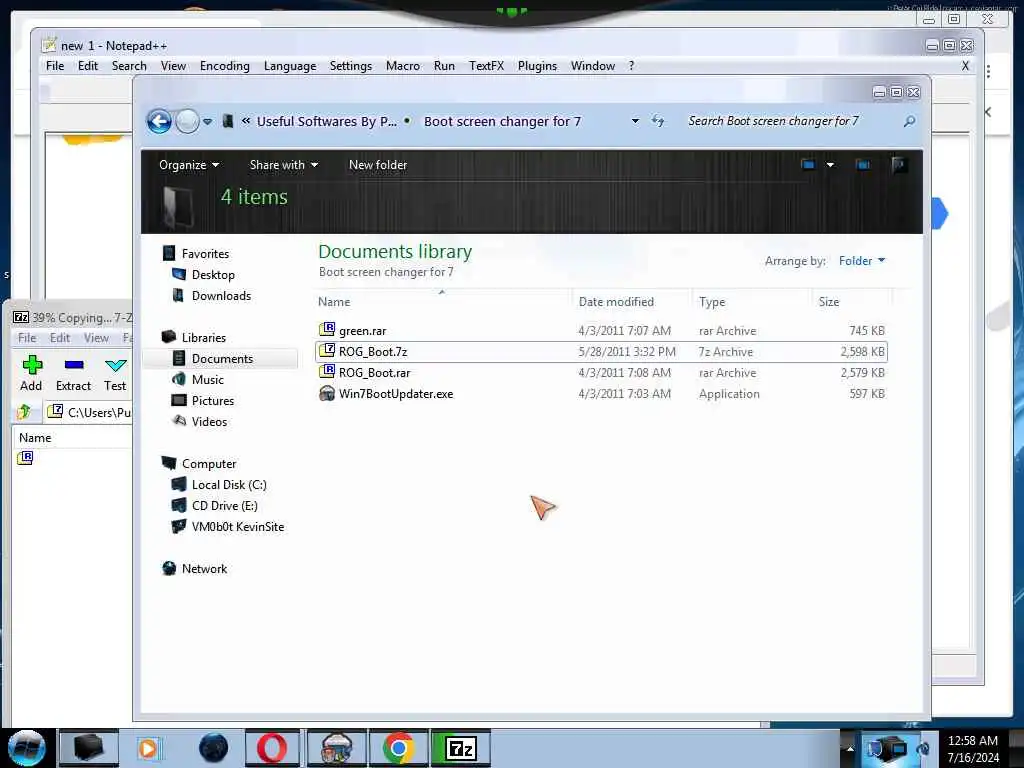
Task: Open the media player taskbar icon
Action: [148, 748]
